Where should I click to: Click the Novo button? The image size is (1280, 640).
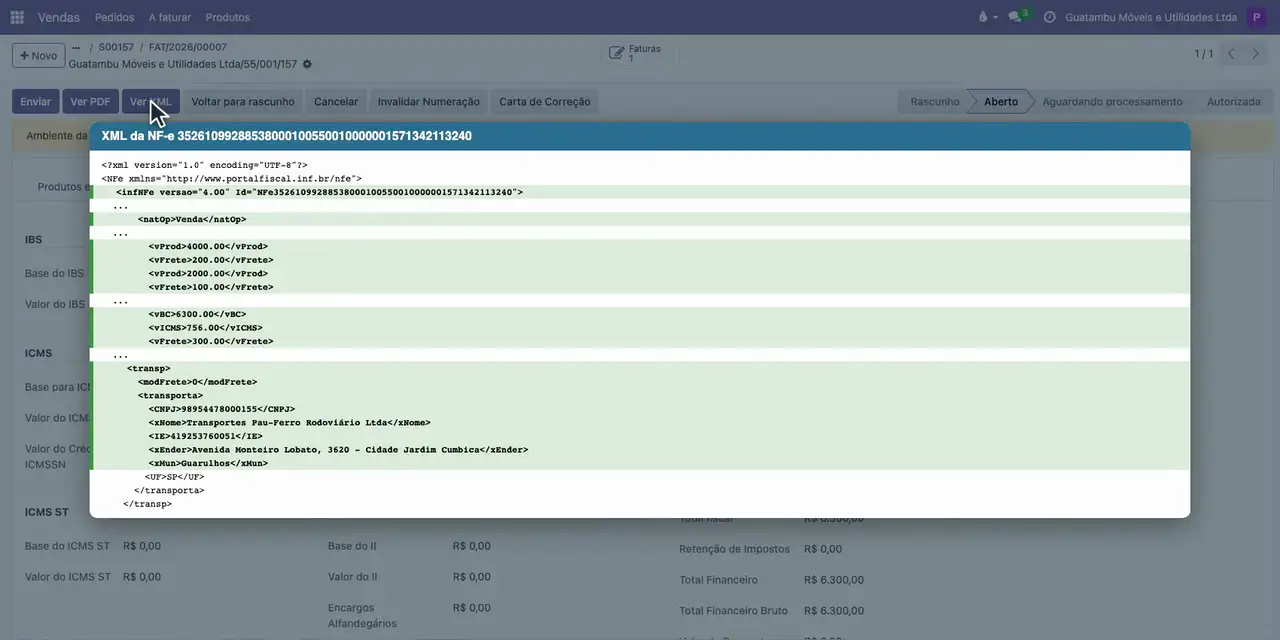pos(39,55)
